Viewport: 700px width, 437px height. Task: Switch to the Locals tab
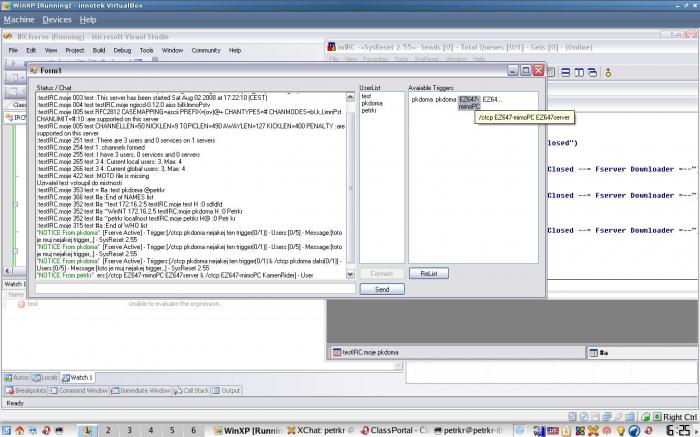(x=46, y=378)
